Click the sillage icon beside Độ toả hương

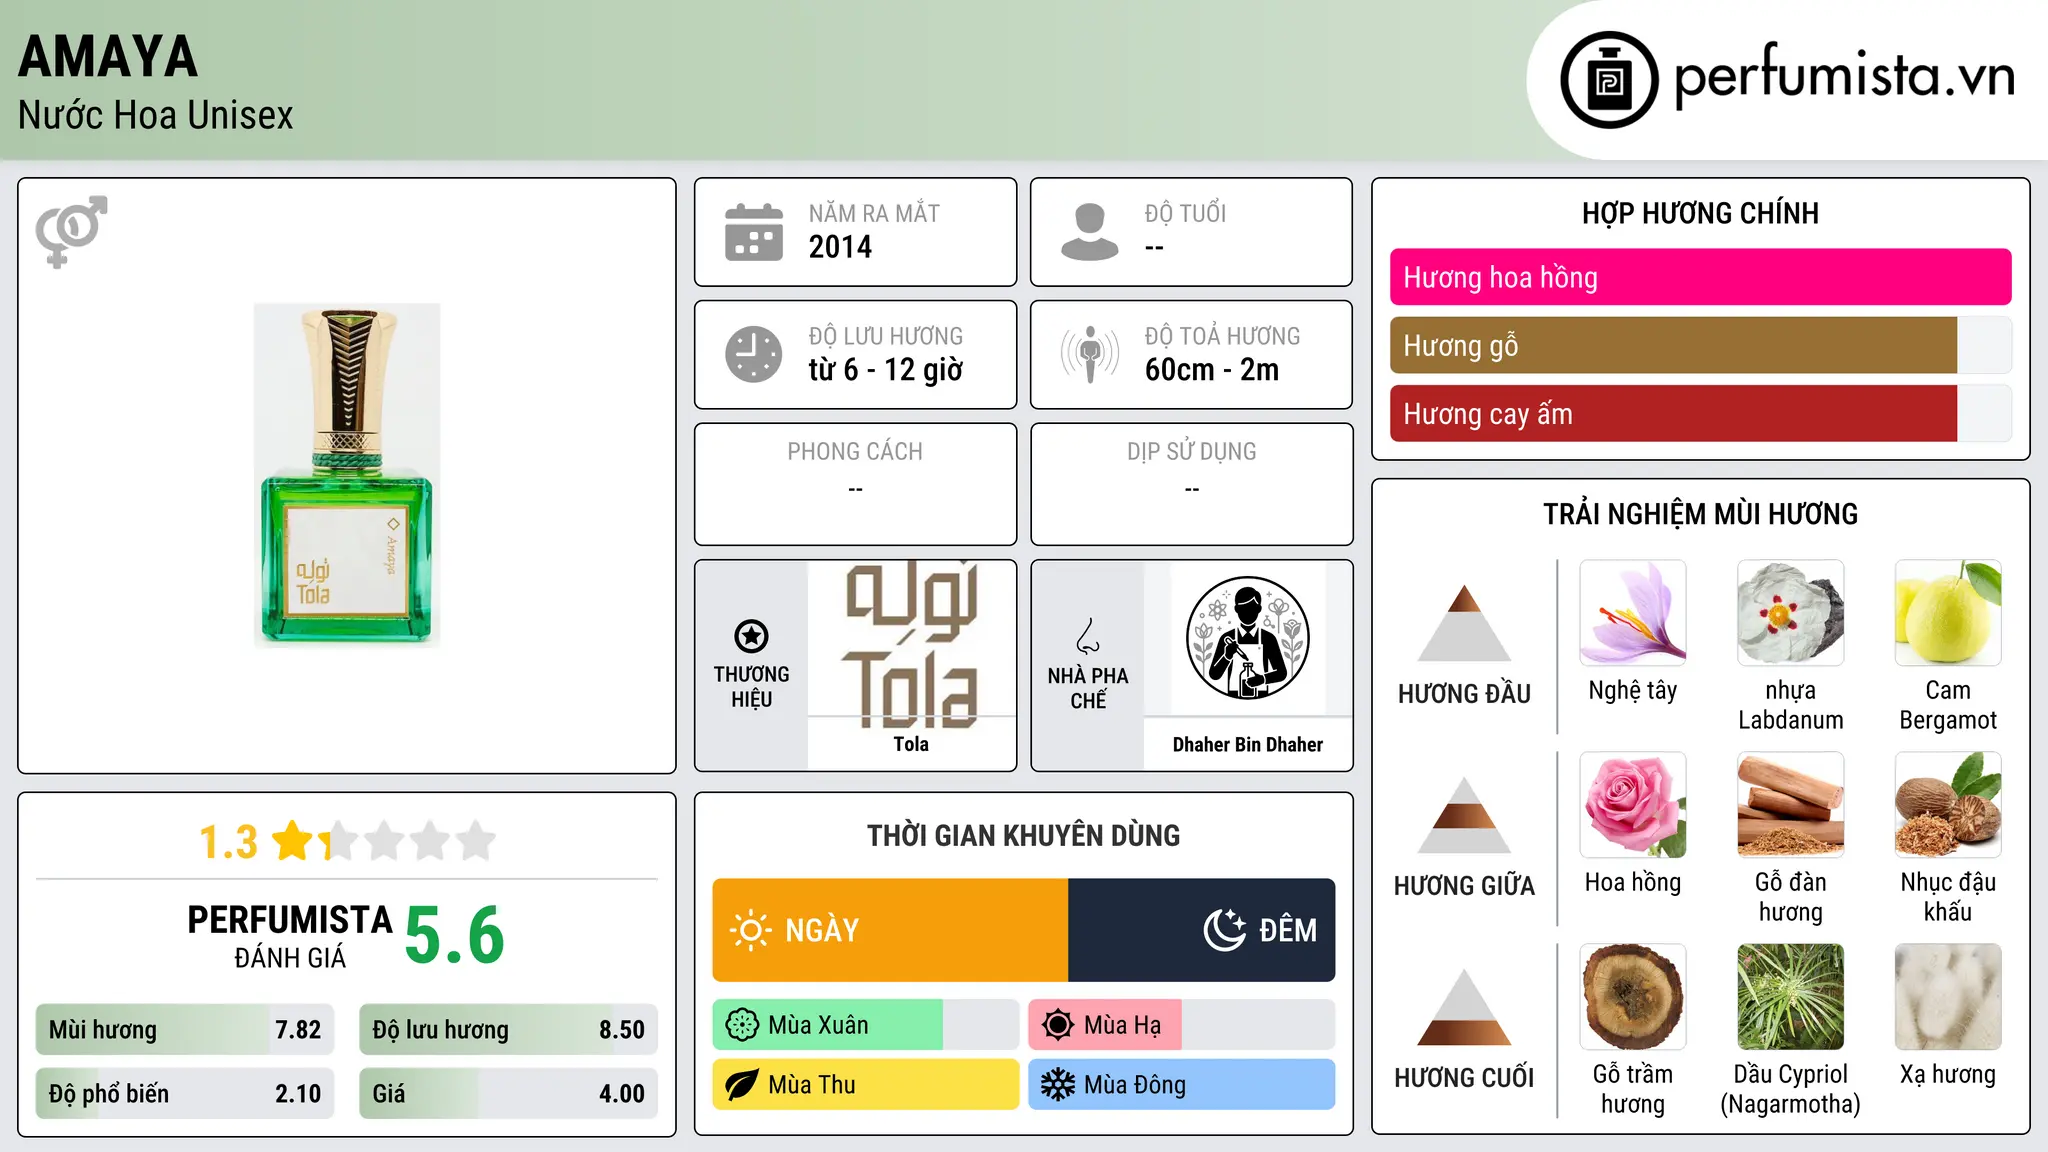point(1090,354)
